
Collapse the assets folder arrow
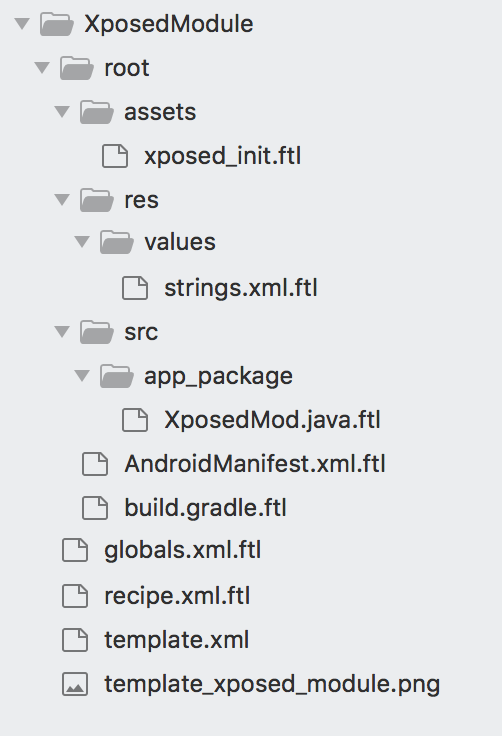(62, 112)
